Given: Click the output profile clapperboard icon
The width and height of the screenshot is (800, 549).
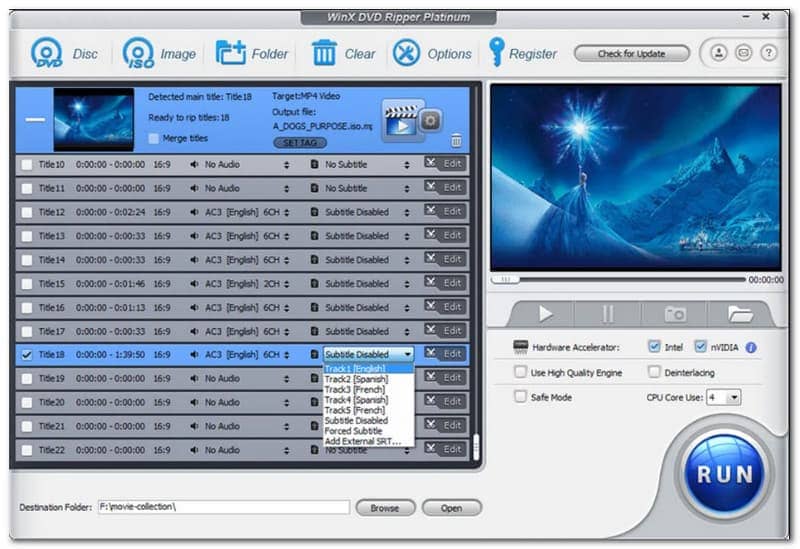Looking at the screenshot, I should pos(402,120).
